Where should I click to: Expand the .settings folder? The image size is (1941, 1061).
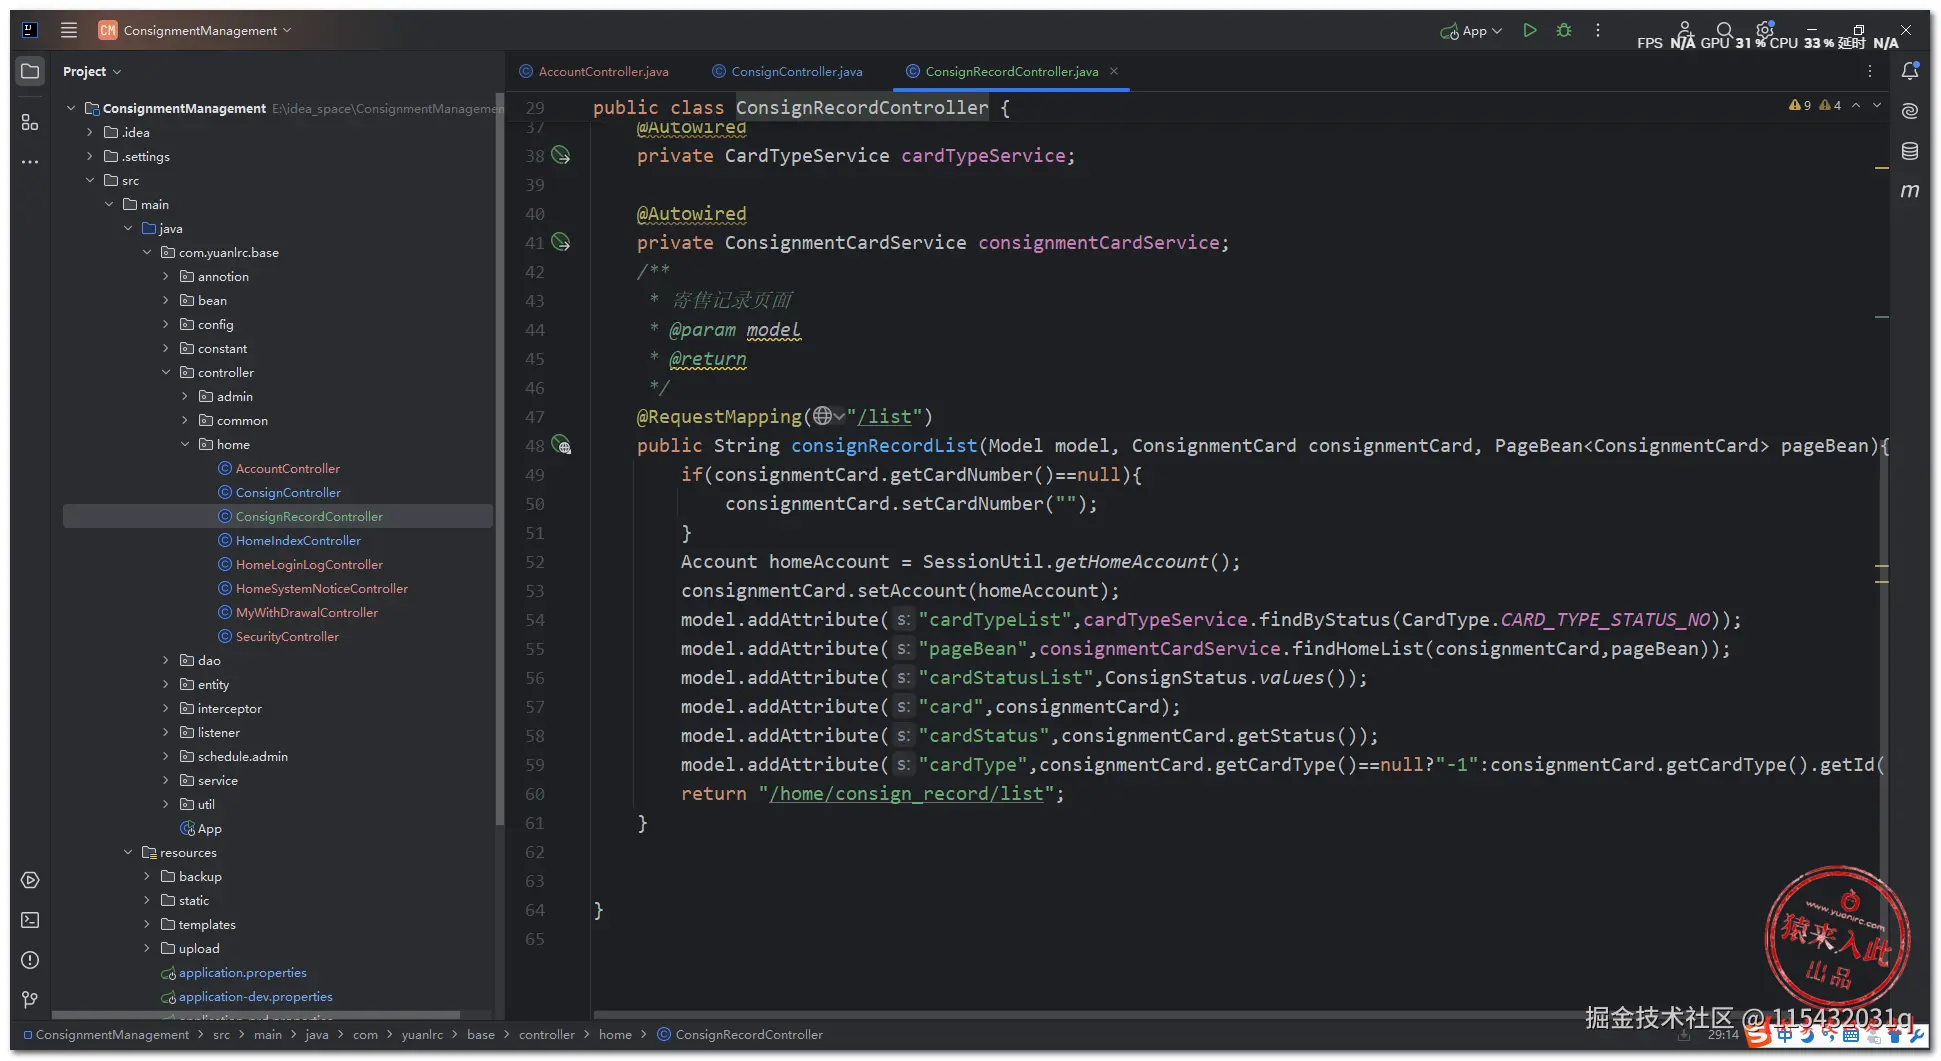(90, 156)
